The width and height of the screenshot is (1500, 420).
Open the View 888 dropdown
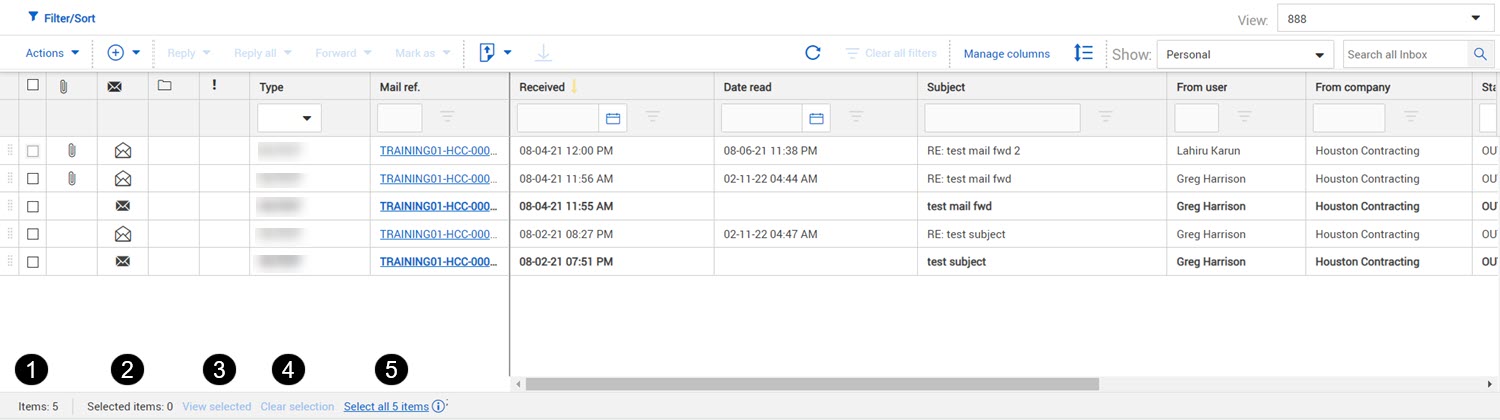point(1386,19)
